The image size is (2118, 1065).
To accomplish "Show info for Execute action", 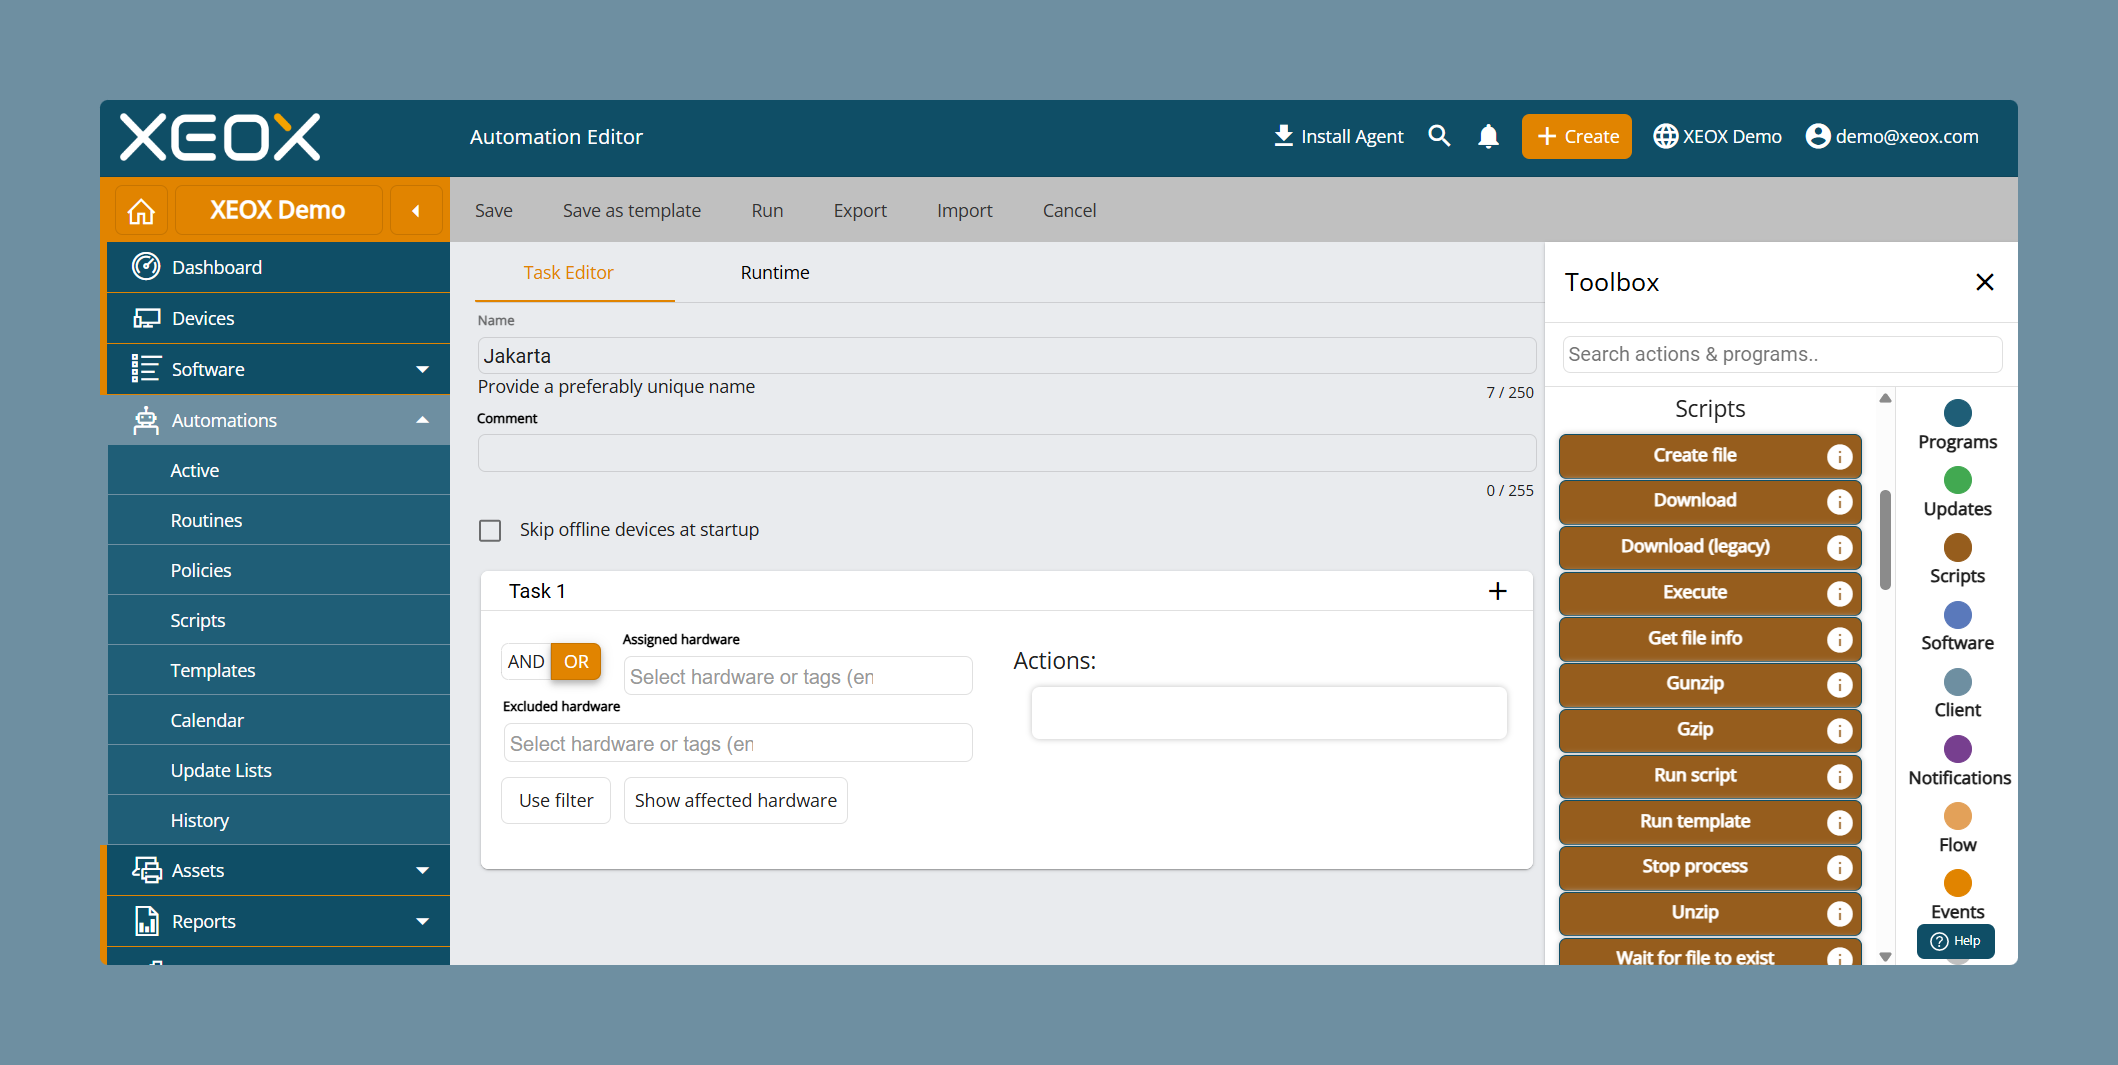I will [x=1839, y=593].
